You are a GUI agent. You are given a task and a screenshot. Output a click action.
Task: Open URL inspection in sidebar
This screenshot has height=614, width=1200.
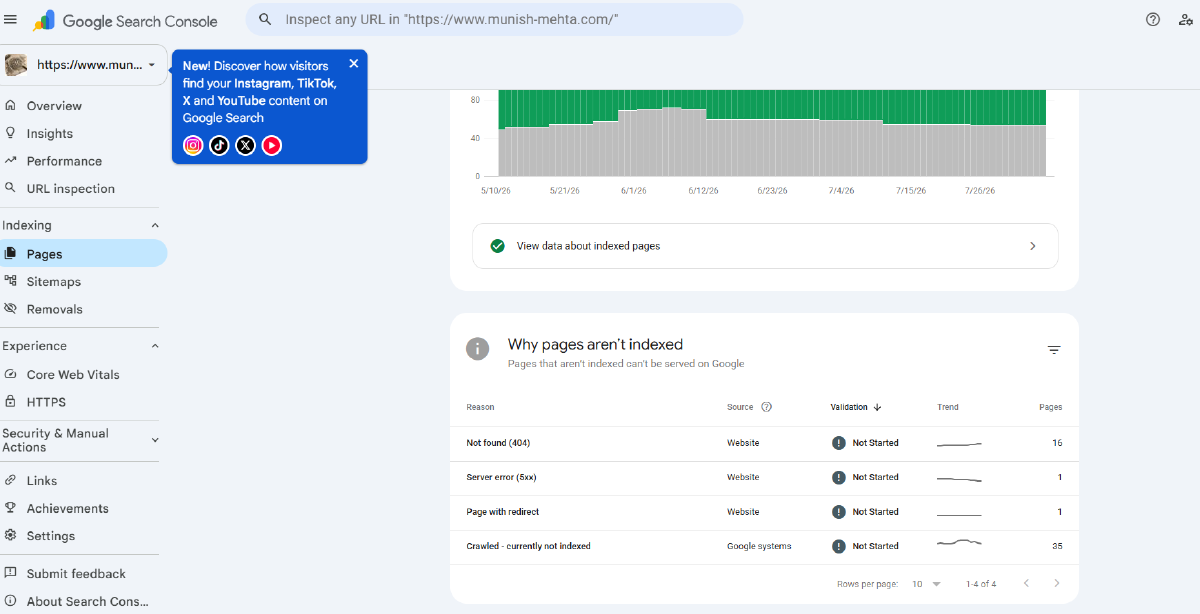tap(70, 189)
